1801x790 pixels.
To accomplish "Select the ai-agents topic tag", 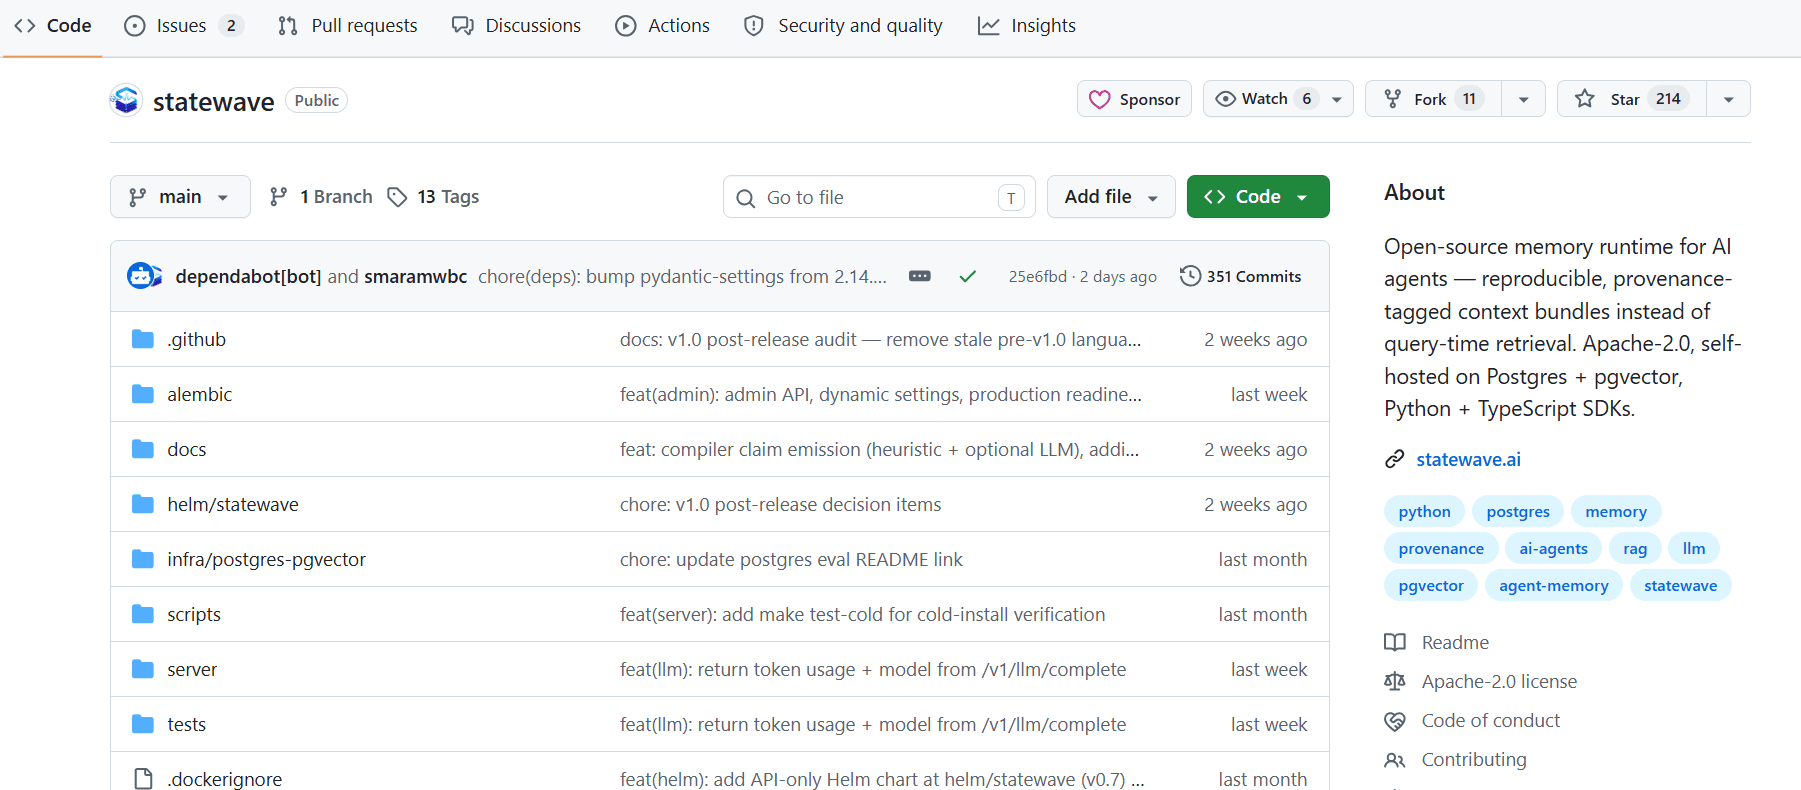I will point(1553,549).
